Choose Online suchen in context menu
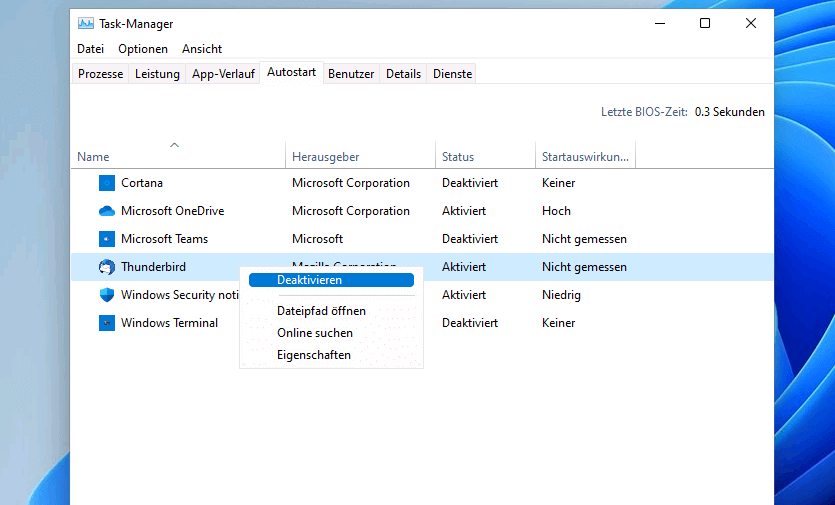 314,333
